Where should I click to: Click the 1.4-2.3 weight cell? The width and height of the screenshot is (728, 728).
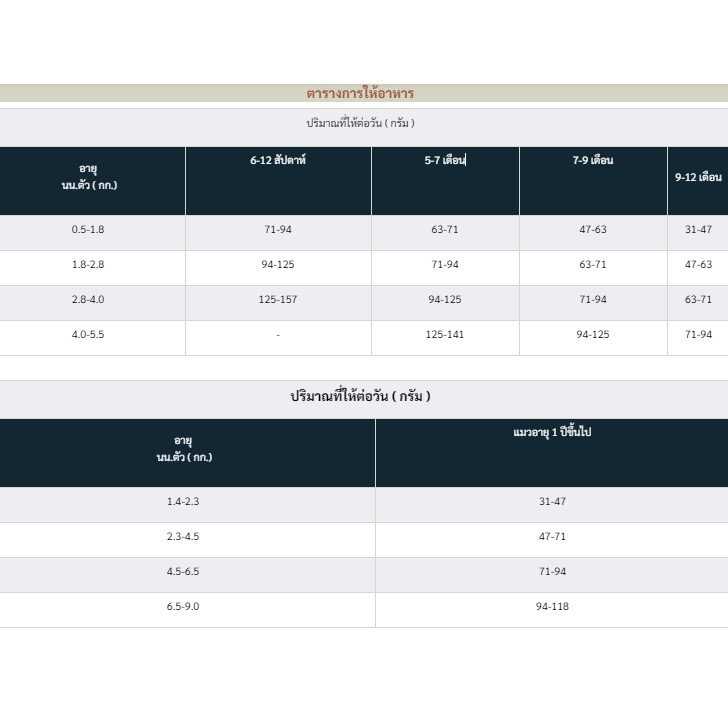point(183,501)
